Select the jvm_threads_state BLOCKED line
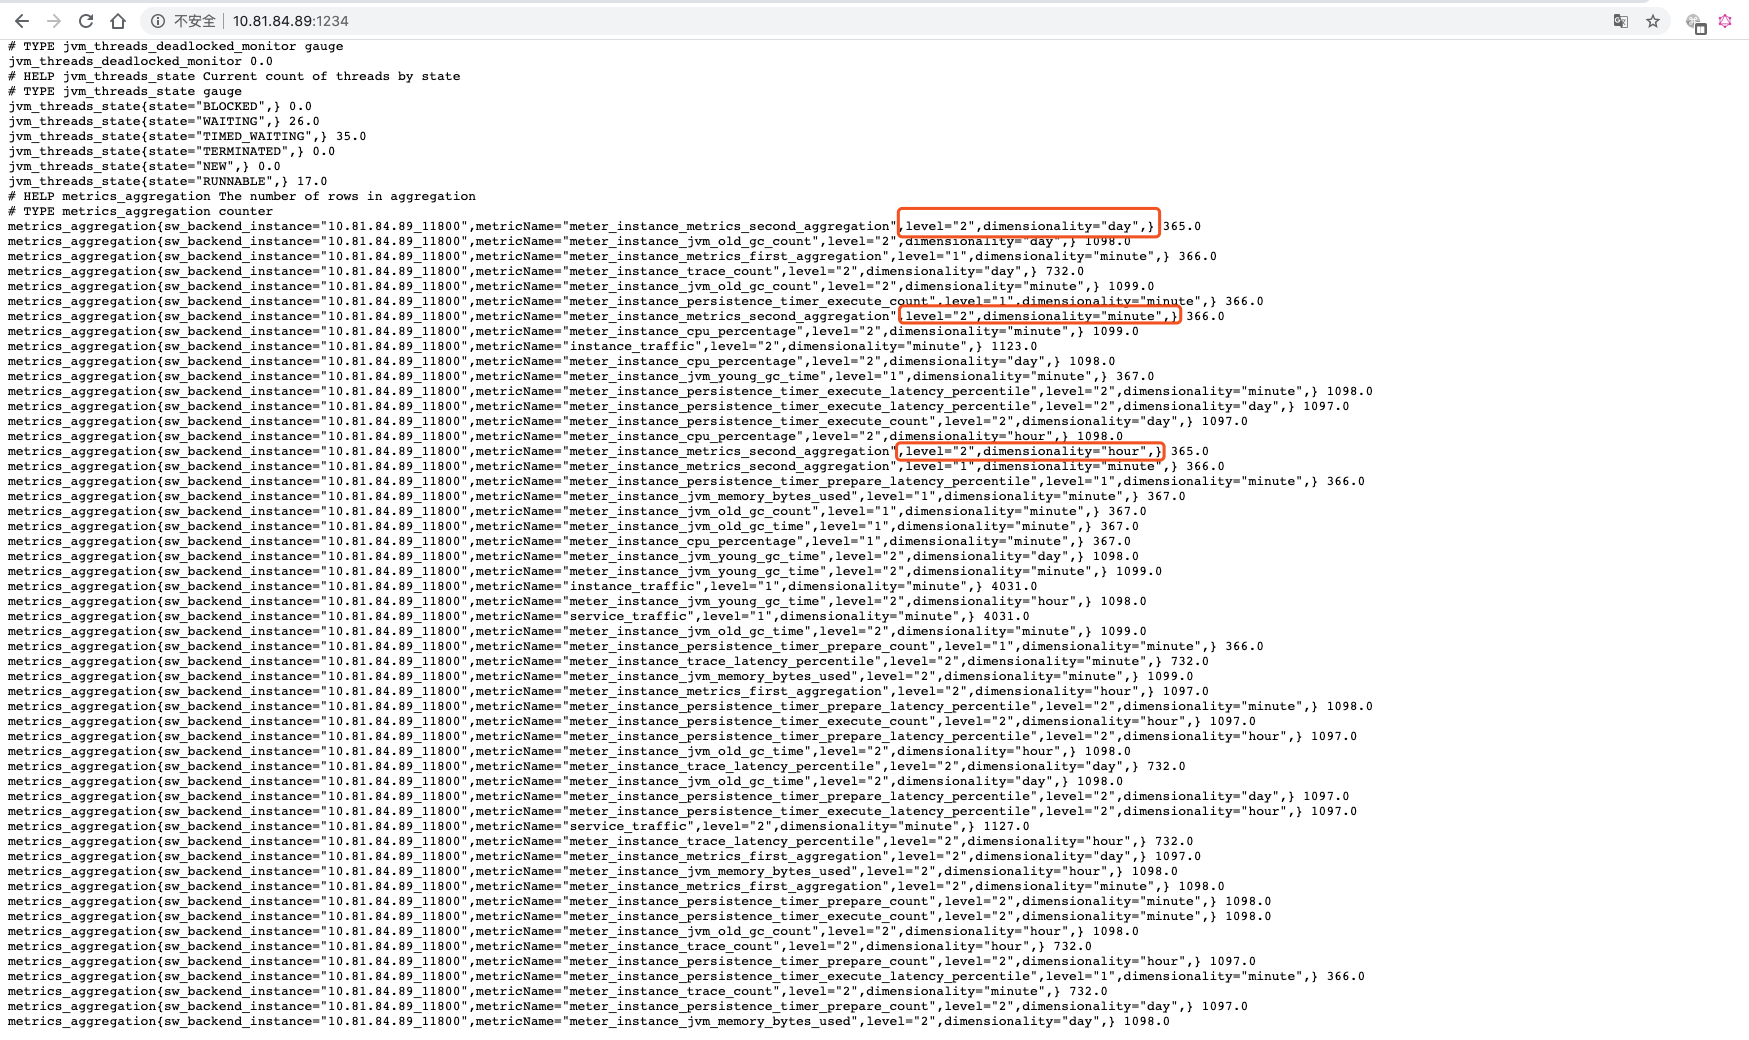 [x=160, y=106]
